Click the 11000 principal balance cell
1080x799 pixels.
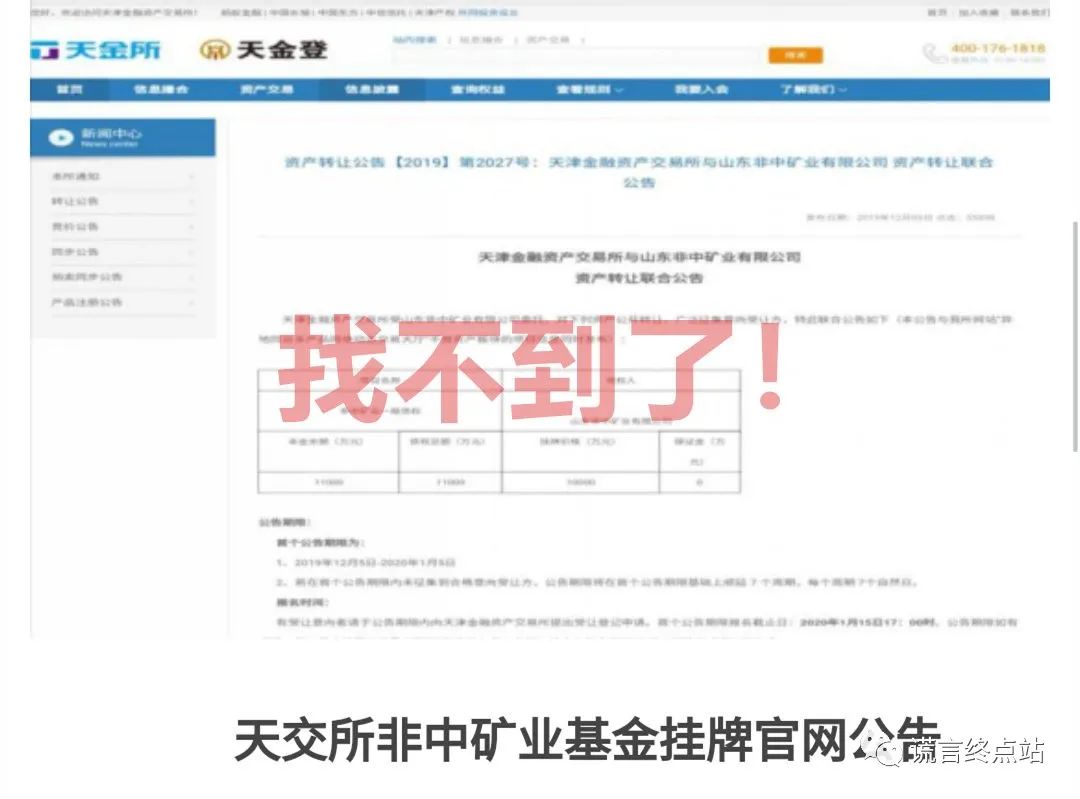329,482
